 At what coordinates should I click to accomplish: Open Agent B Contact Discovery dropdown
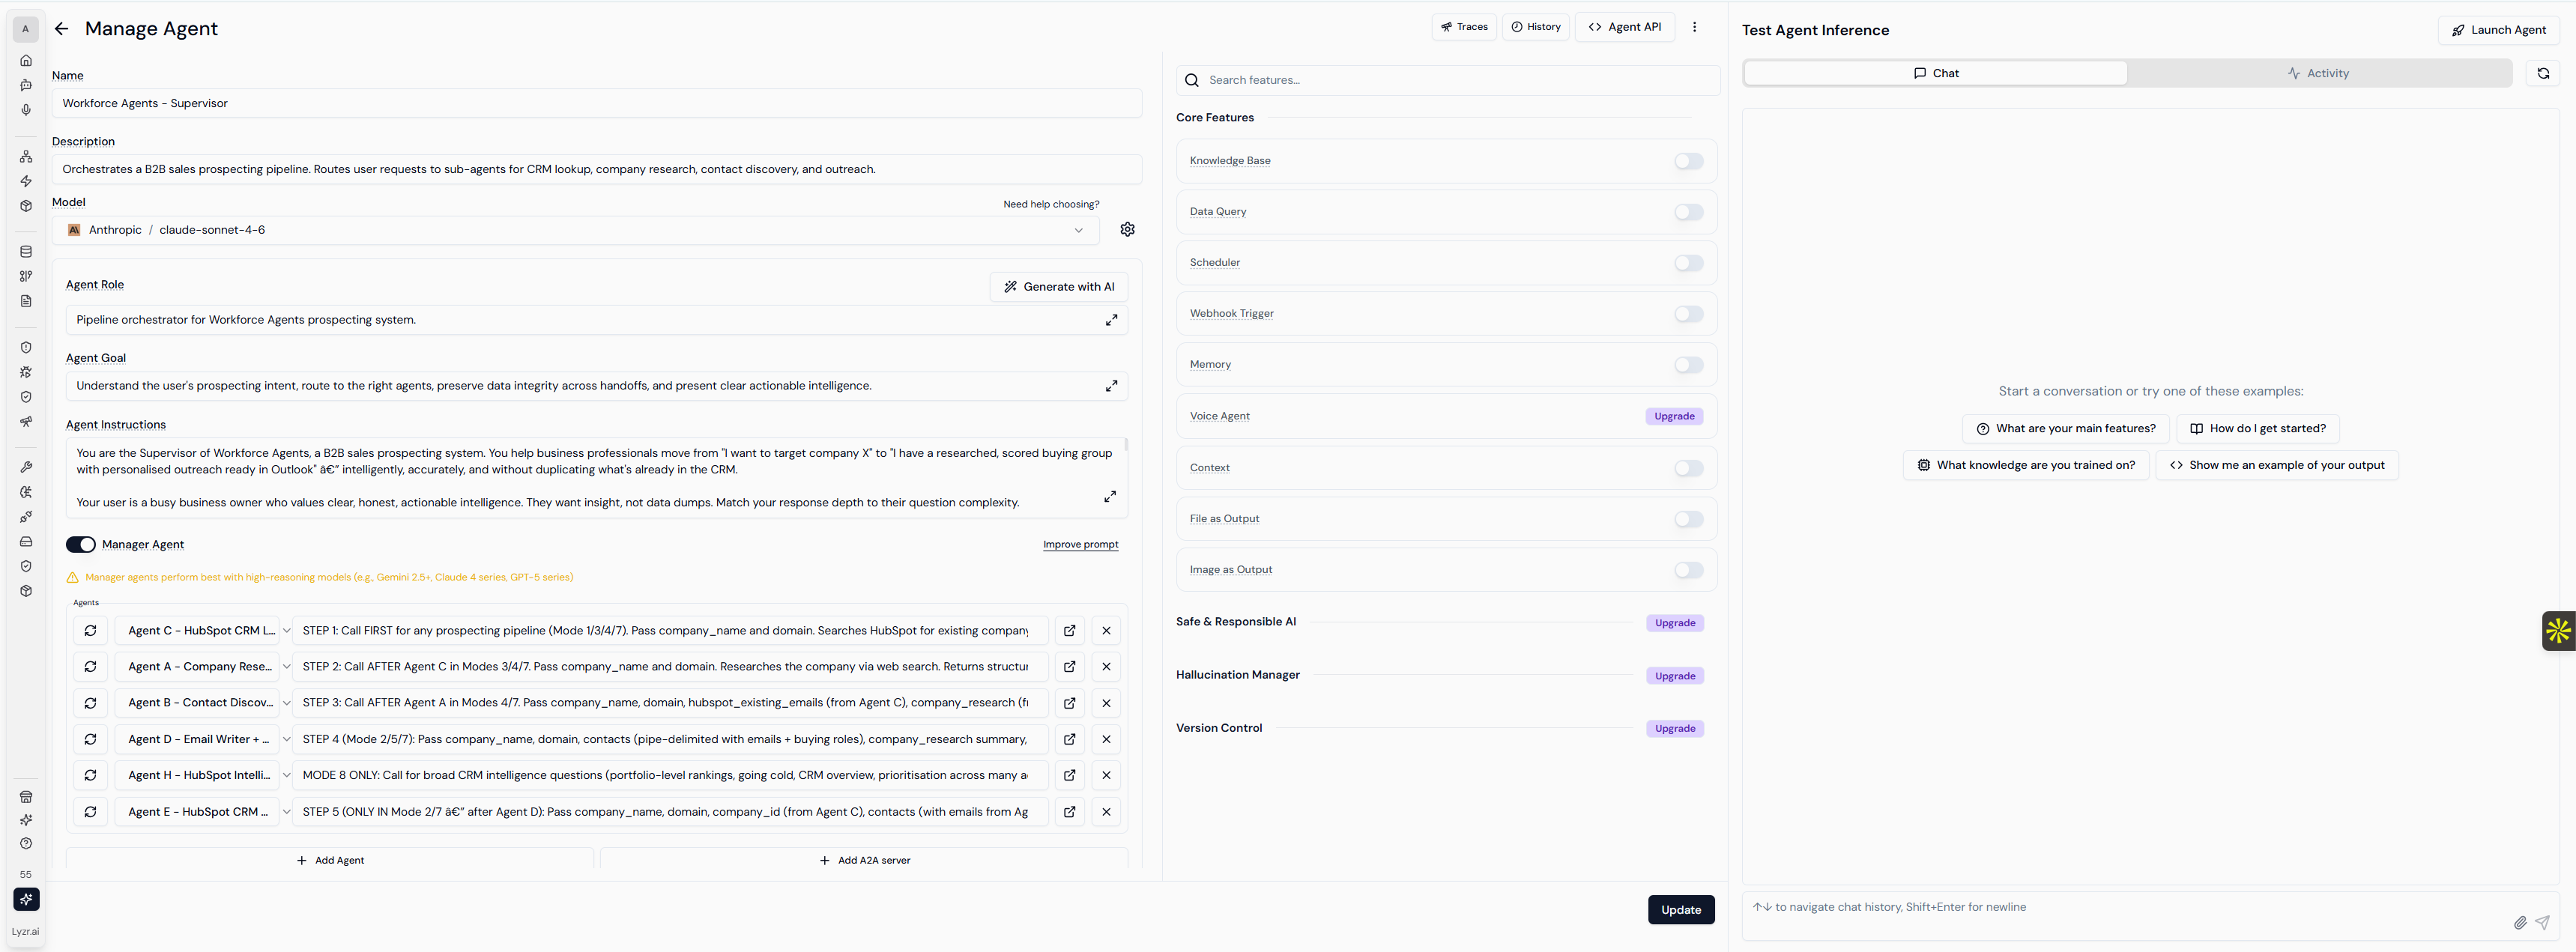tap(286, 703)
